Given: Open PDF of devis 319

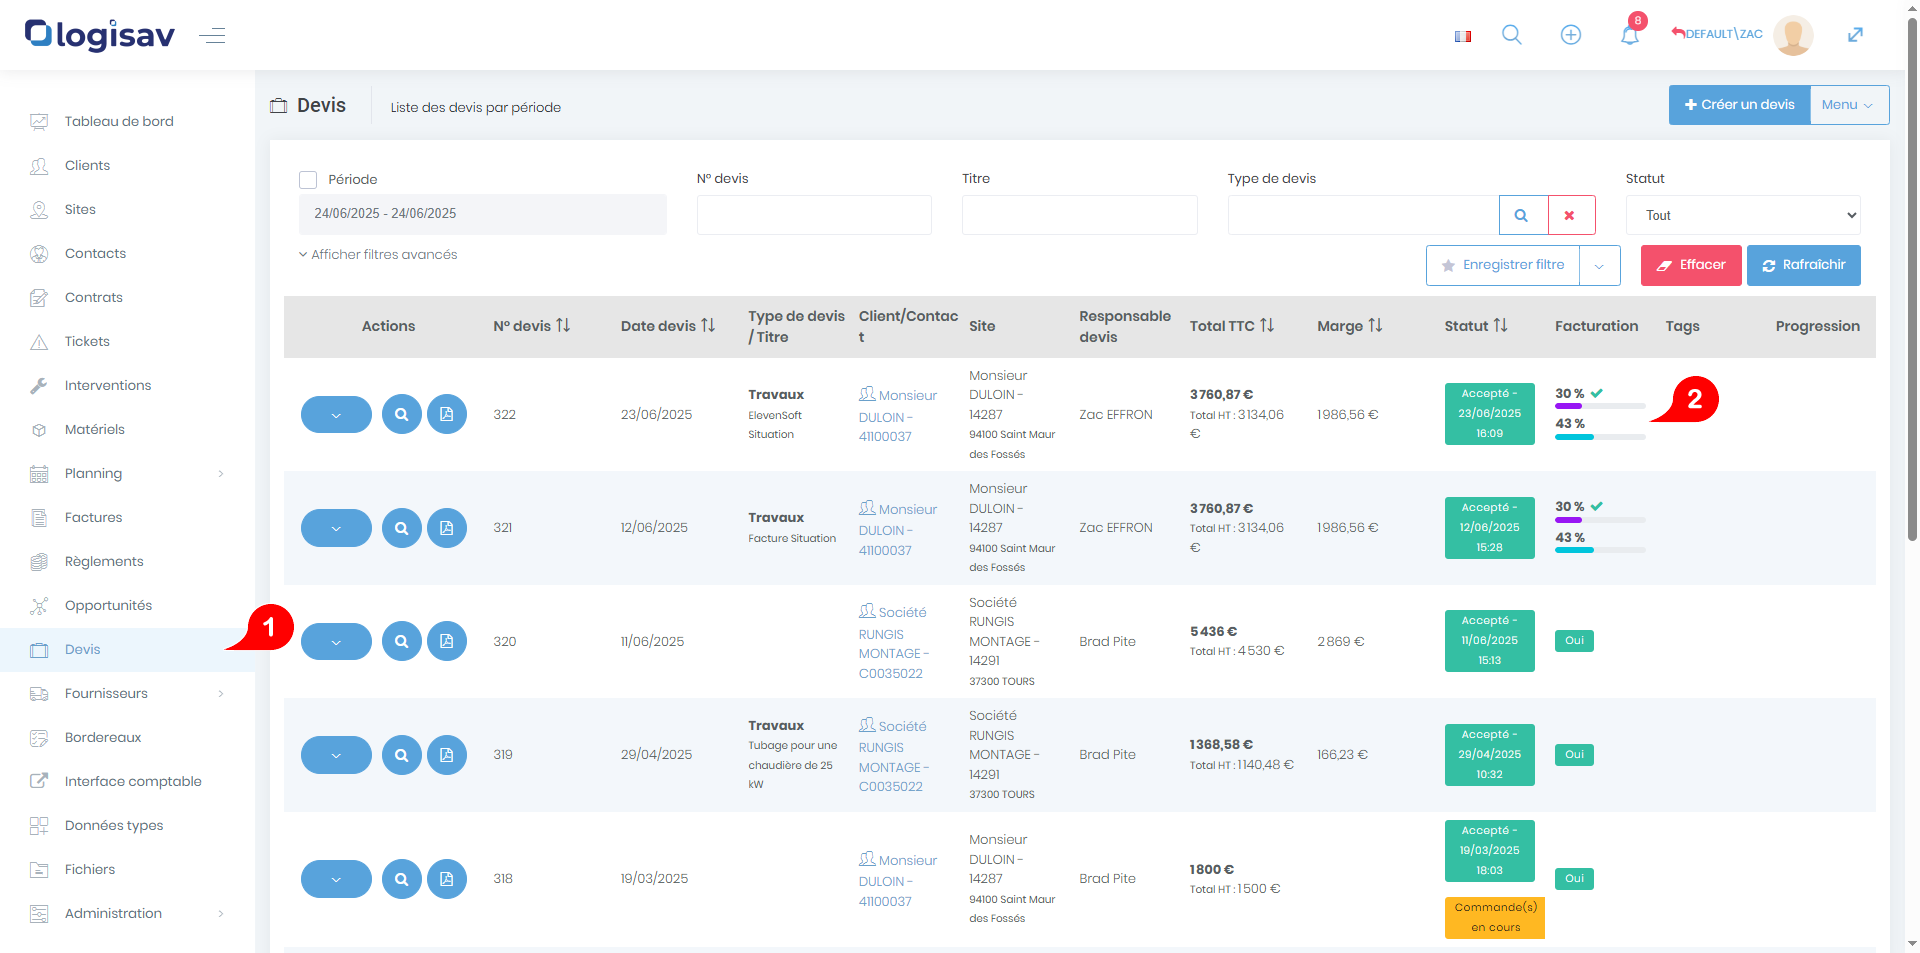Looking at the screenshot, I should [447, 755].
